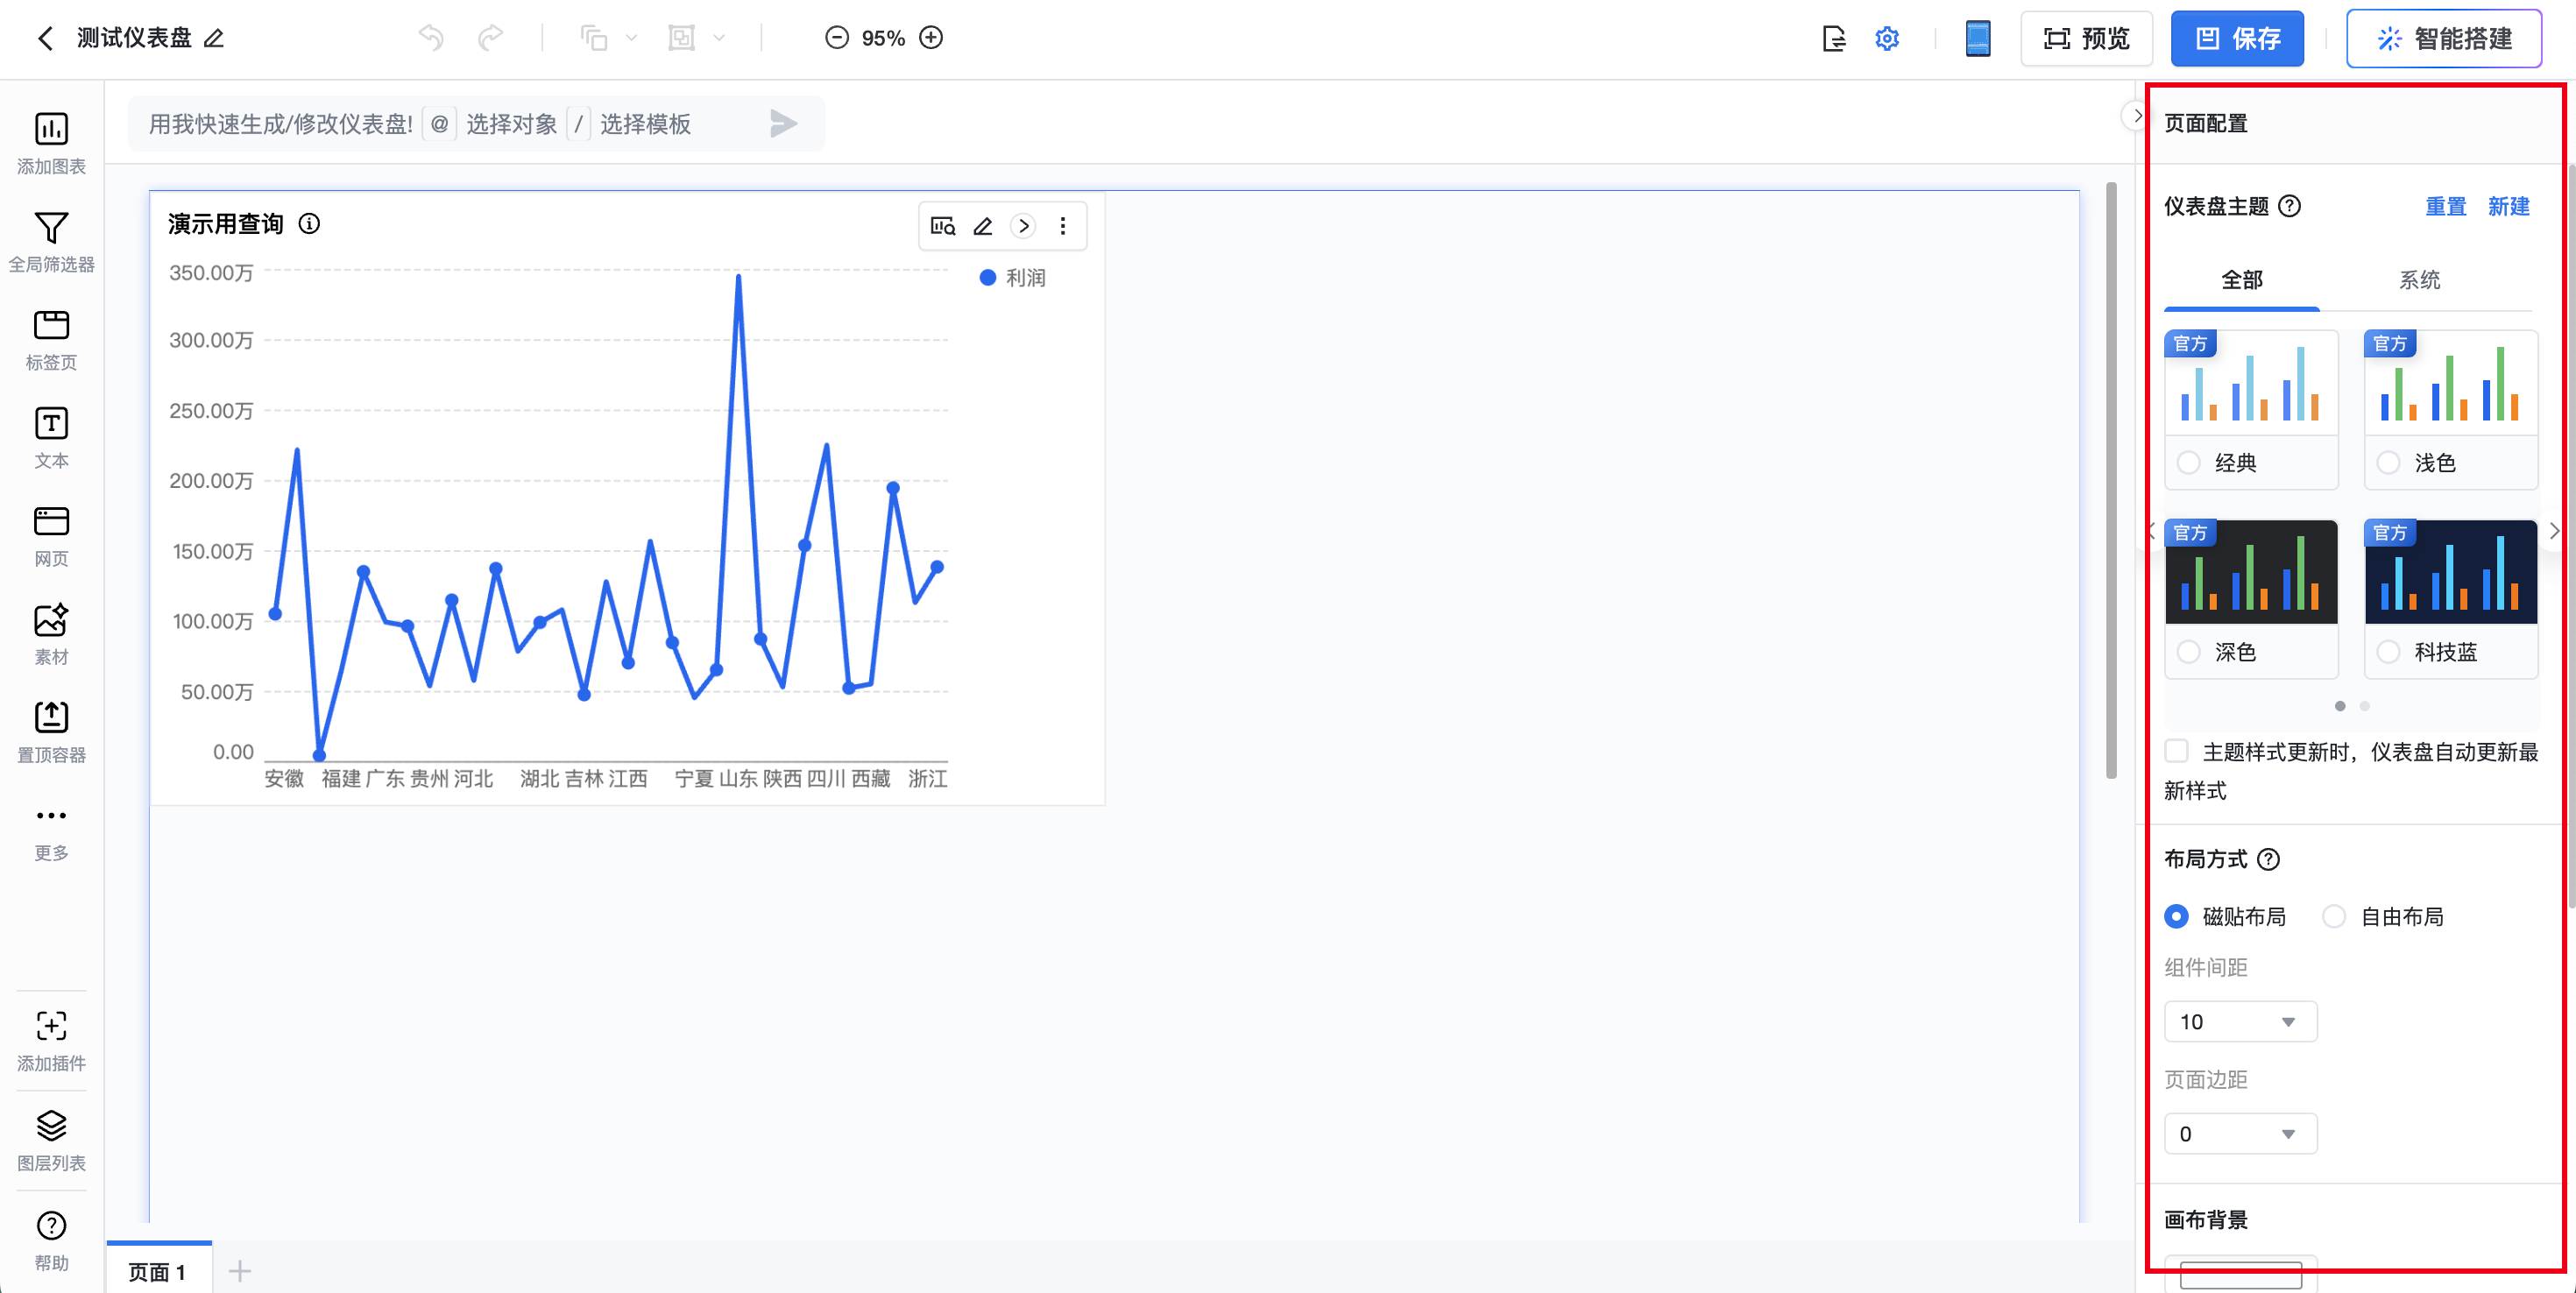Rename dashboard via title pencil icon
The width and height of the screenshot is (2576, 1293).
[x=214, y=38]
